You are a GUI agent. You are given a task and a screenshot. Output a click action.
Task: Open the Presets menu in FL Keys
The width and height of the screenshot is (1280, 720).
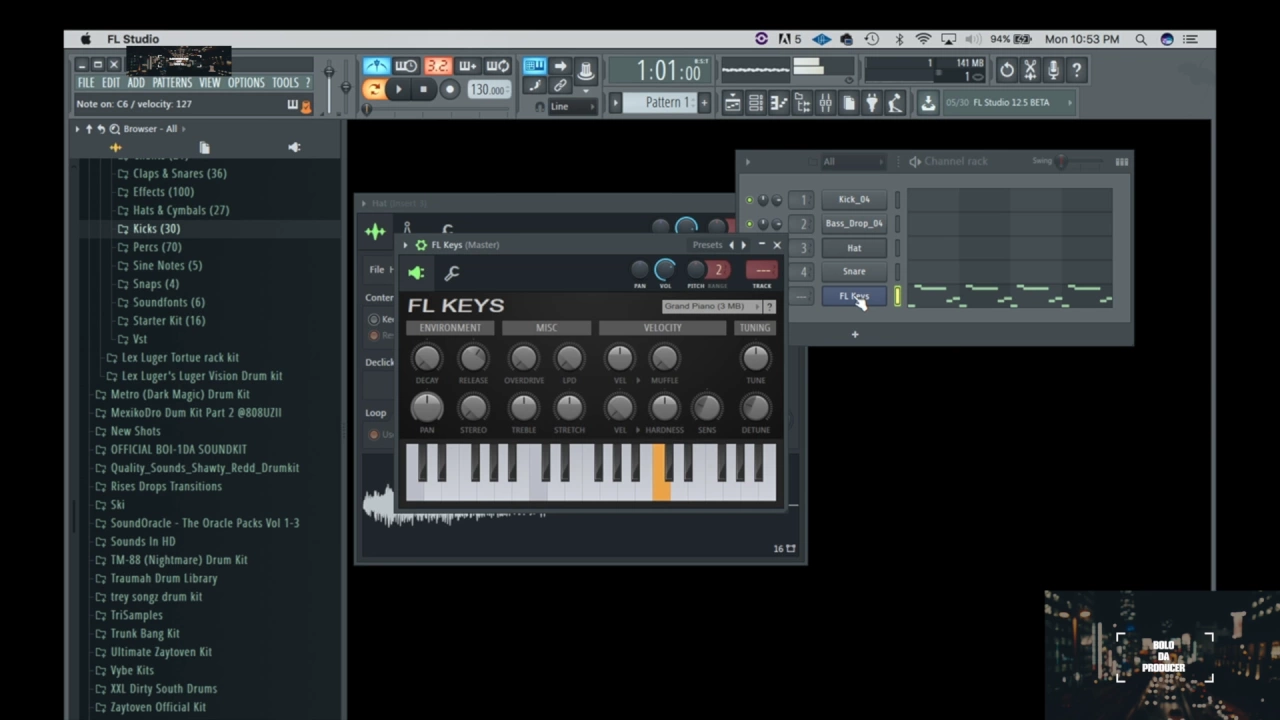(x=707, y=245)
